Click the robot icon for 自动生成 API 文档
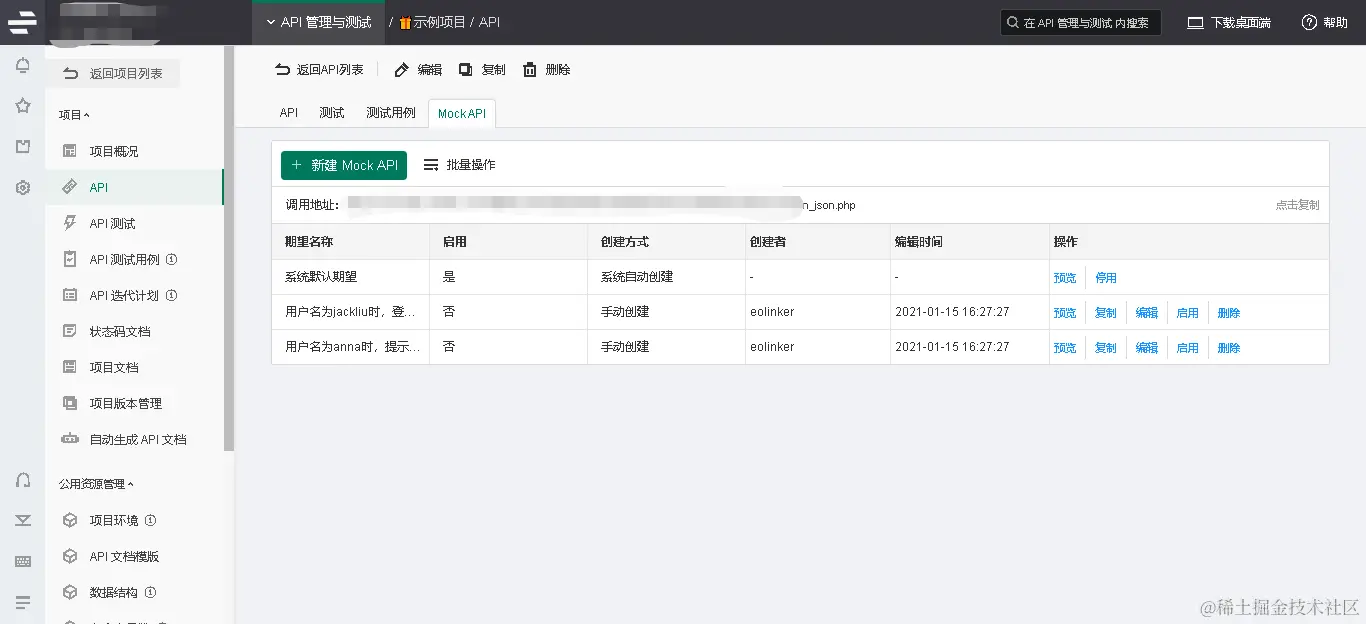The image size is (1366, 624). (x=70, y=439)
